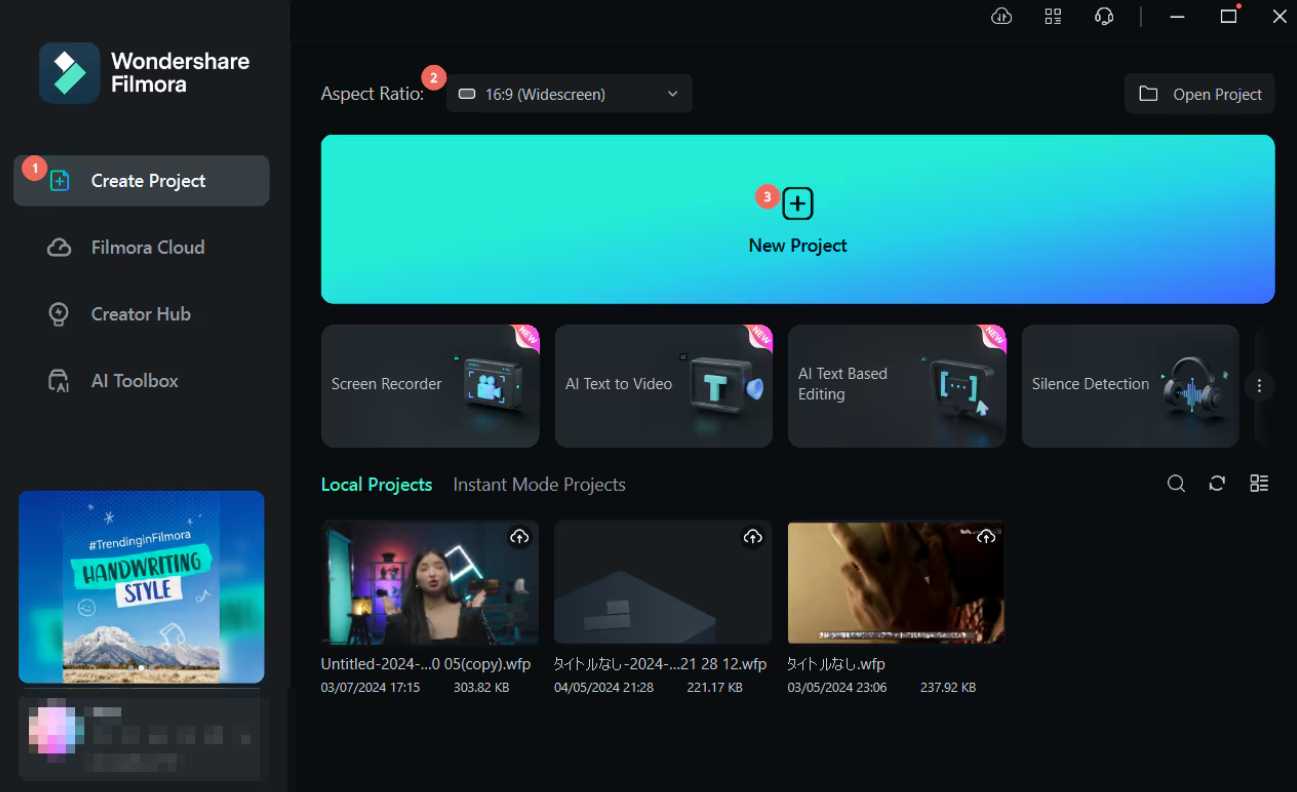Select file name "Untitled-2024-...0 05(copy).wfp"
This screenshot has width=1297, height=792.
click(426, 664)
